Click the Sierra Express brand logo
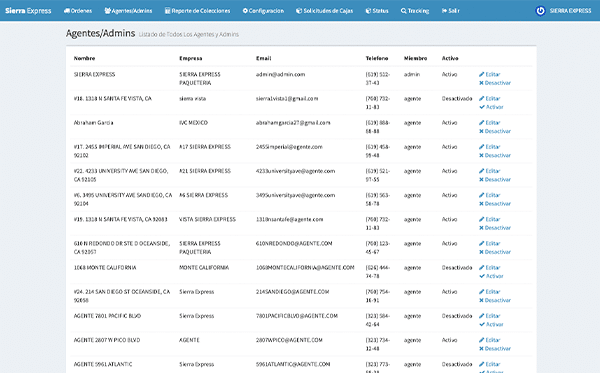Viewport: 600px width, 373px height. tap(28, 11)
